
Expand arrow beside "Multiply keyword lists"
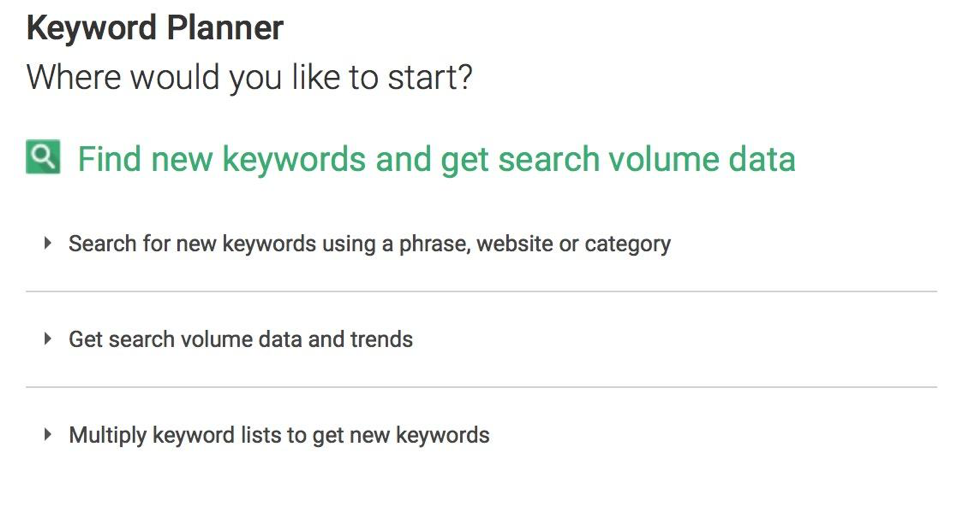(47, 435)
